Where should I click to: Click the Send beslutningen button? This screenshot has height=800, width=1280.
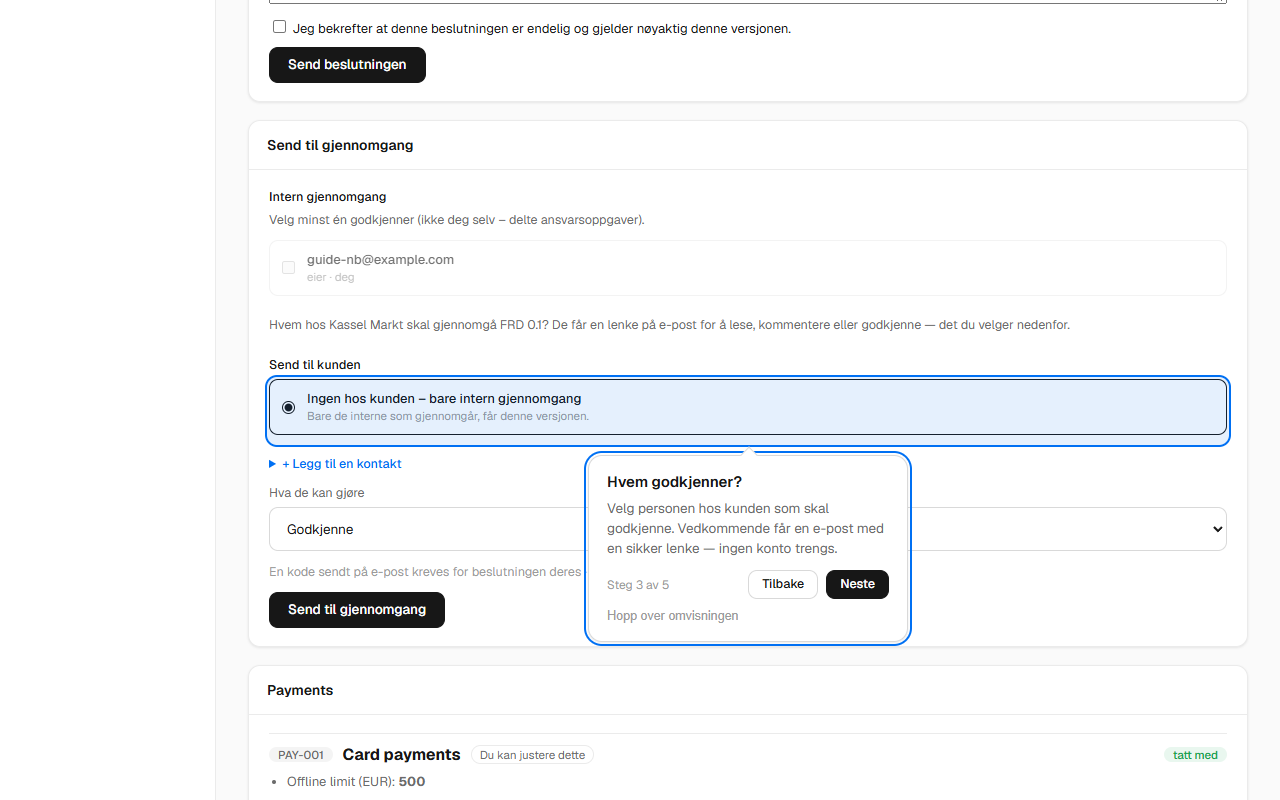(x=347, y=65)
